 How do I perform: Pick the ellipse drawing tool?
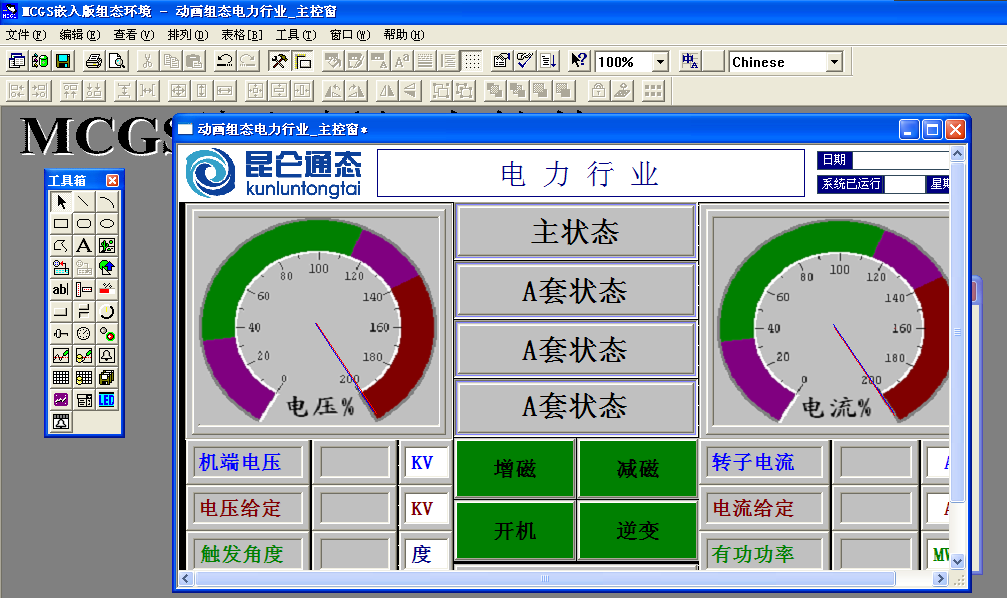tap(107, 224)
